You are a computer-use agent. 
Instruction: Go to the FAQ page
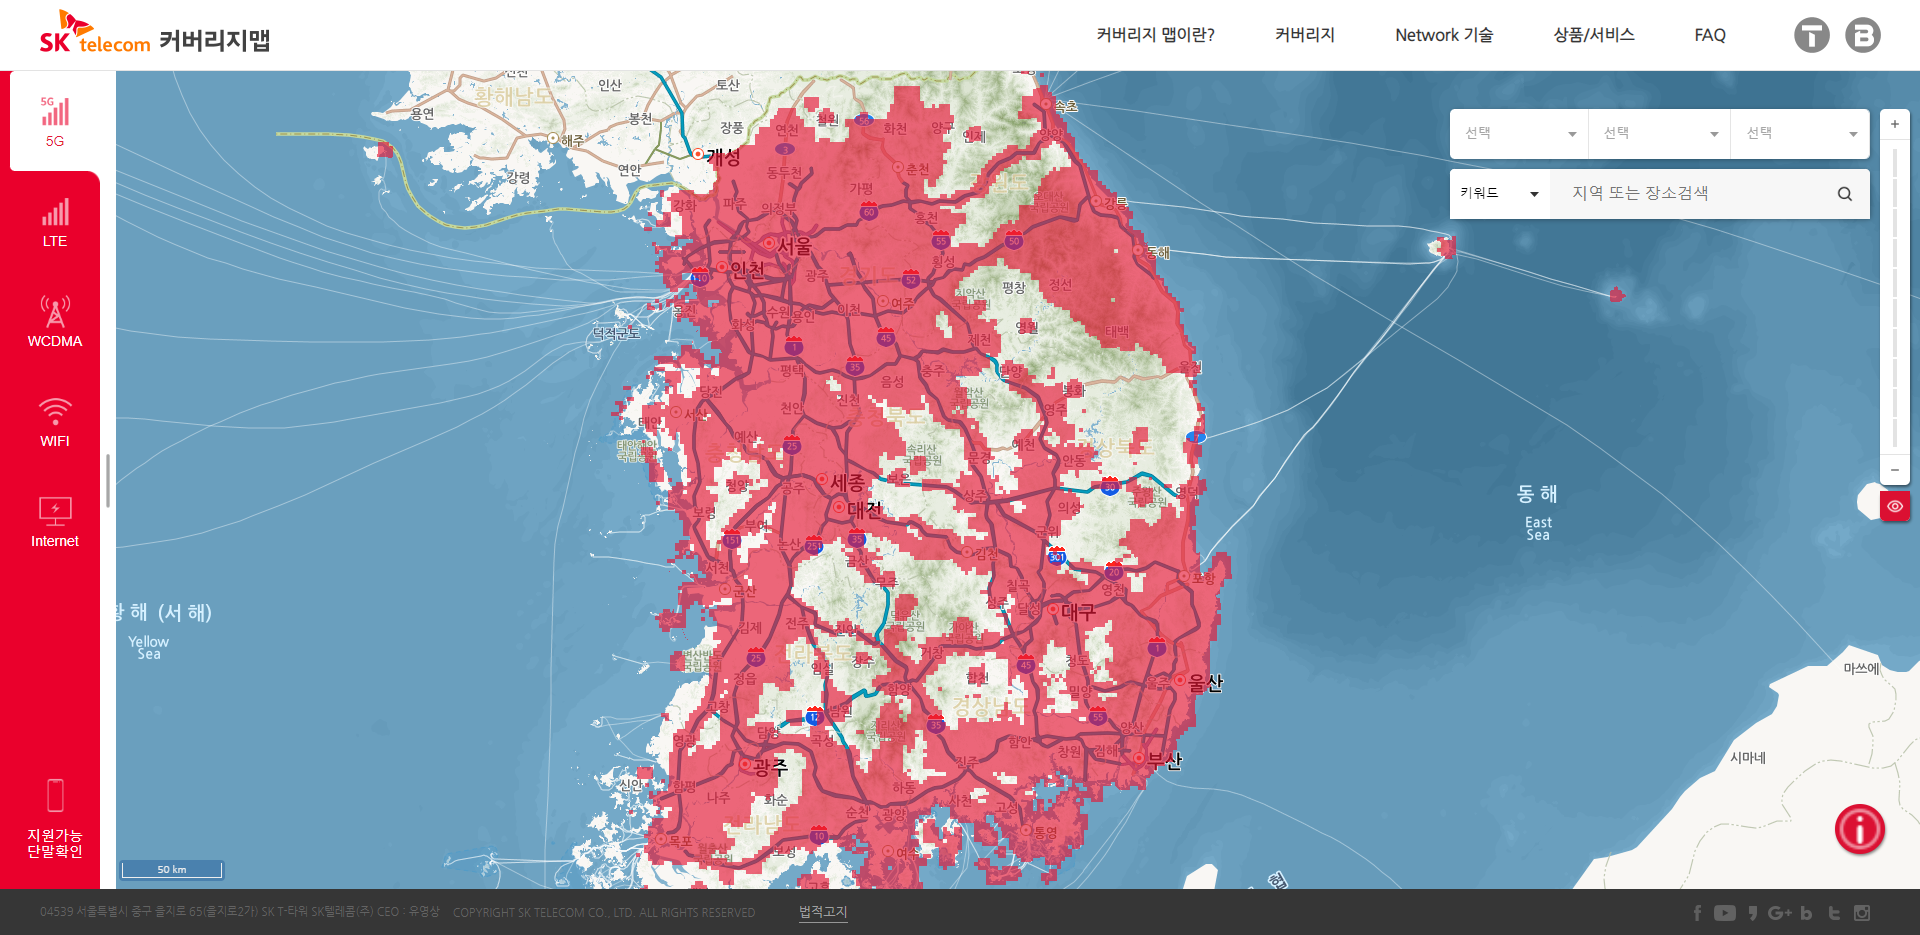[1709, 35]
